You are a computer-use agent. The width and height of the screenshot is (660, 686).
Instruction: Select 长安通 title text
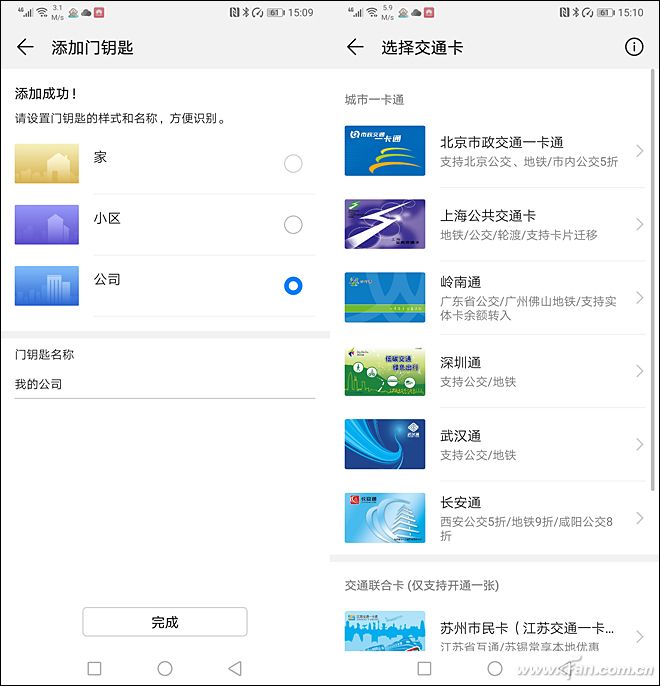(x=461, y=502)
